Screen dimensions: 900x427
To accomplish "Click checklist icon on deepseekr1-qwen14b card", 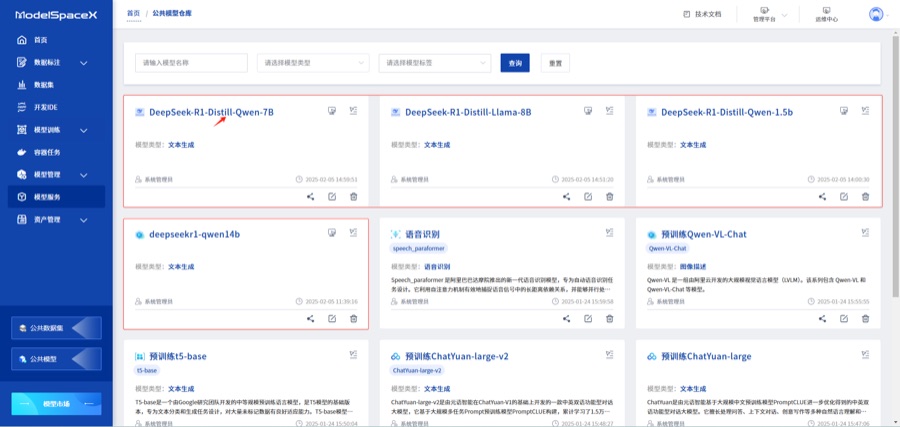I will 354,232.
